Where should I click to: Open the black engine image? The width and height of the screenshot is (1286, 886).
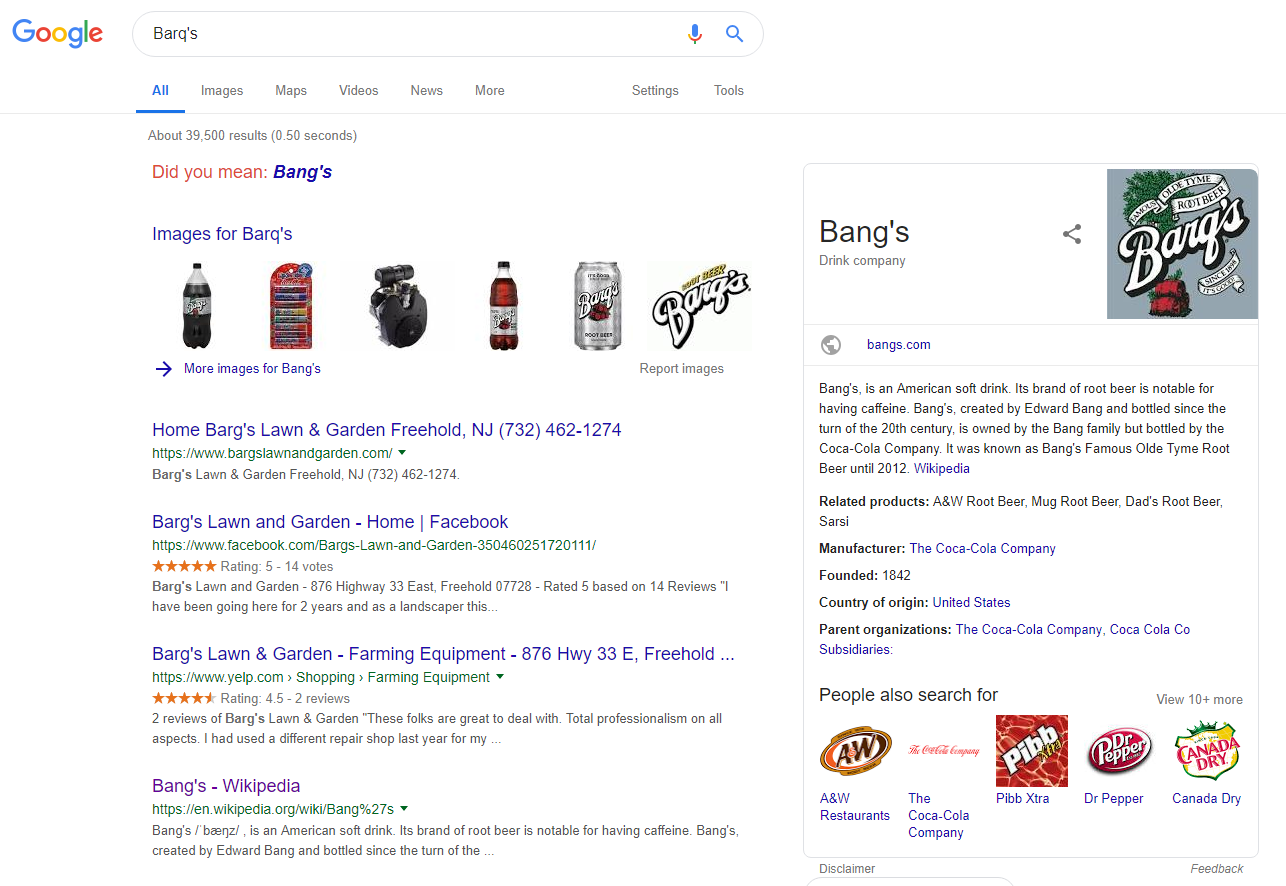[399, 306]
